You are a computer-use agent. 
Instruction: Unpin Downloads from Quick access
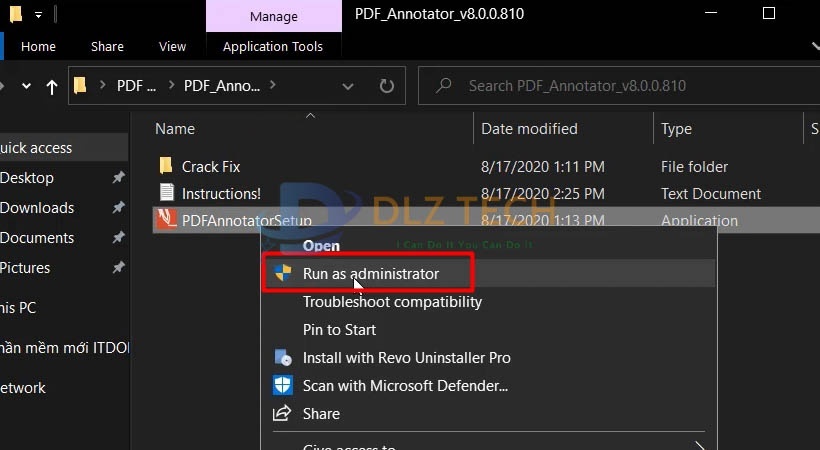(119, 207)
